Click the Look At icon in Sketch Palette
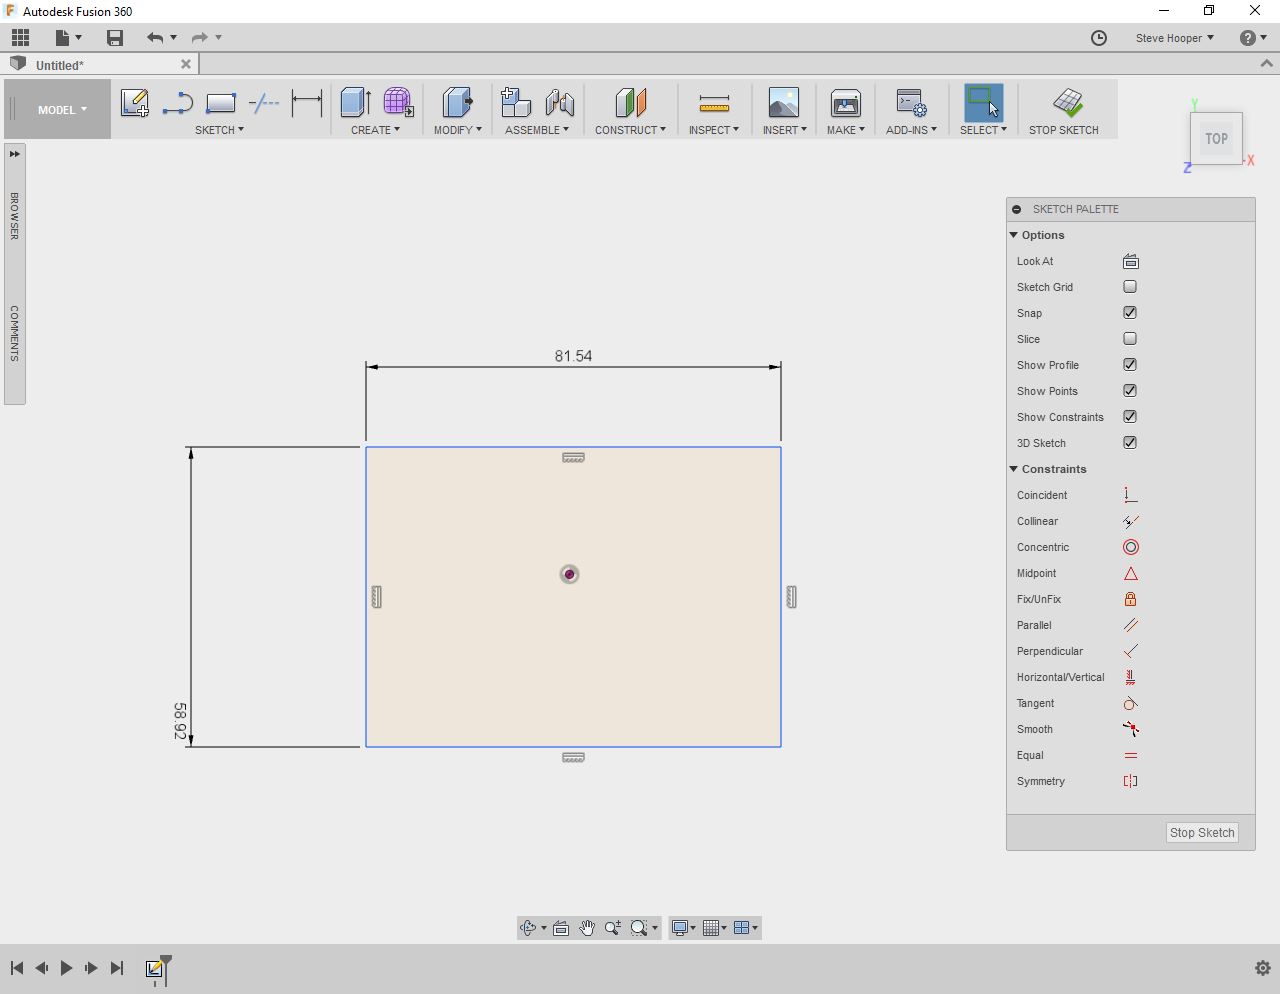This screenshot has height=994, width=1280. point(1130,261)
